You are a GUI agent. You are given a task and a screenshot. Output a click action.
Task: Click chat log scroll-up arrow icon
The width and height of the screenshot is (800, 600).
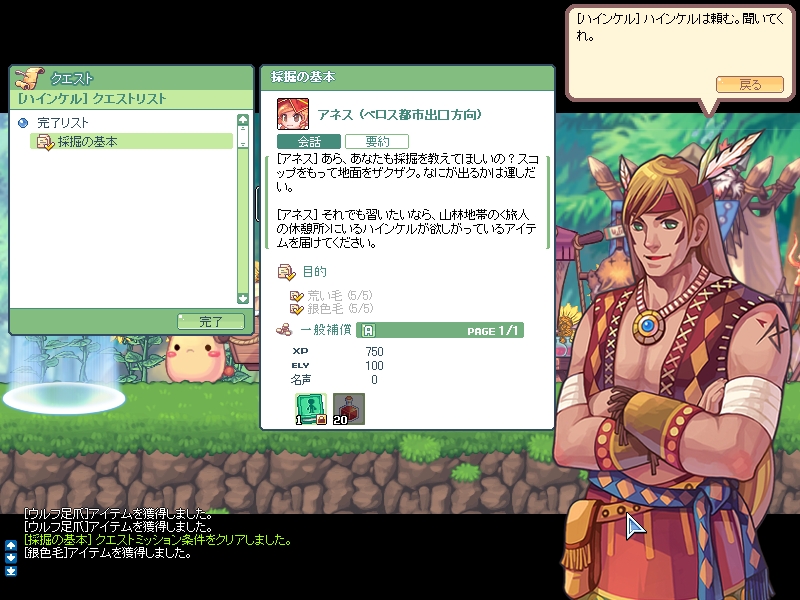click(11, 545)
